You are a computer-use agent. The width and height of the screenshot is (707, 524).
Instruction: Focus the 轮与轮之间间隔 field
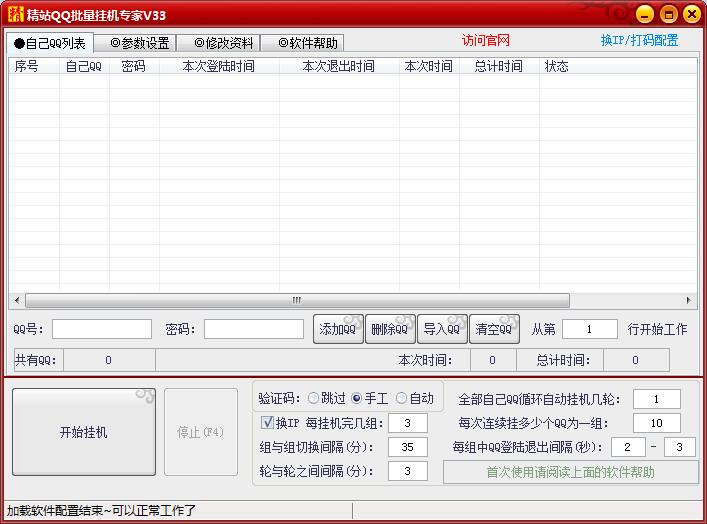(x=408, y=471)
